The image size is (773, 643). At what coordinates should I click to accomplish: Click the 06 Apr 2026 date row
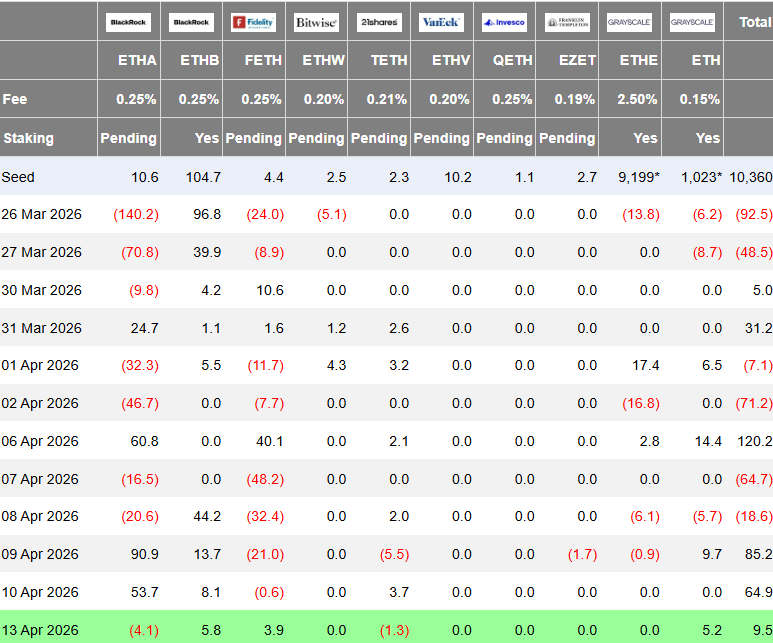pyautogui.click(x=386, y=441)
